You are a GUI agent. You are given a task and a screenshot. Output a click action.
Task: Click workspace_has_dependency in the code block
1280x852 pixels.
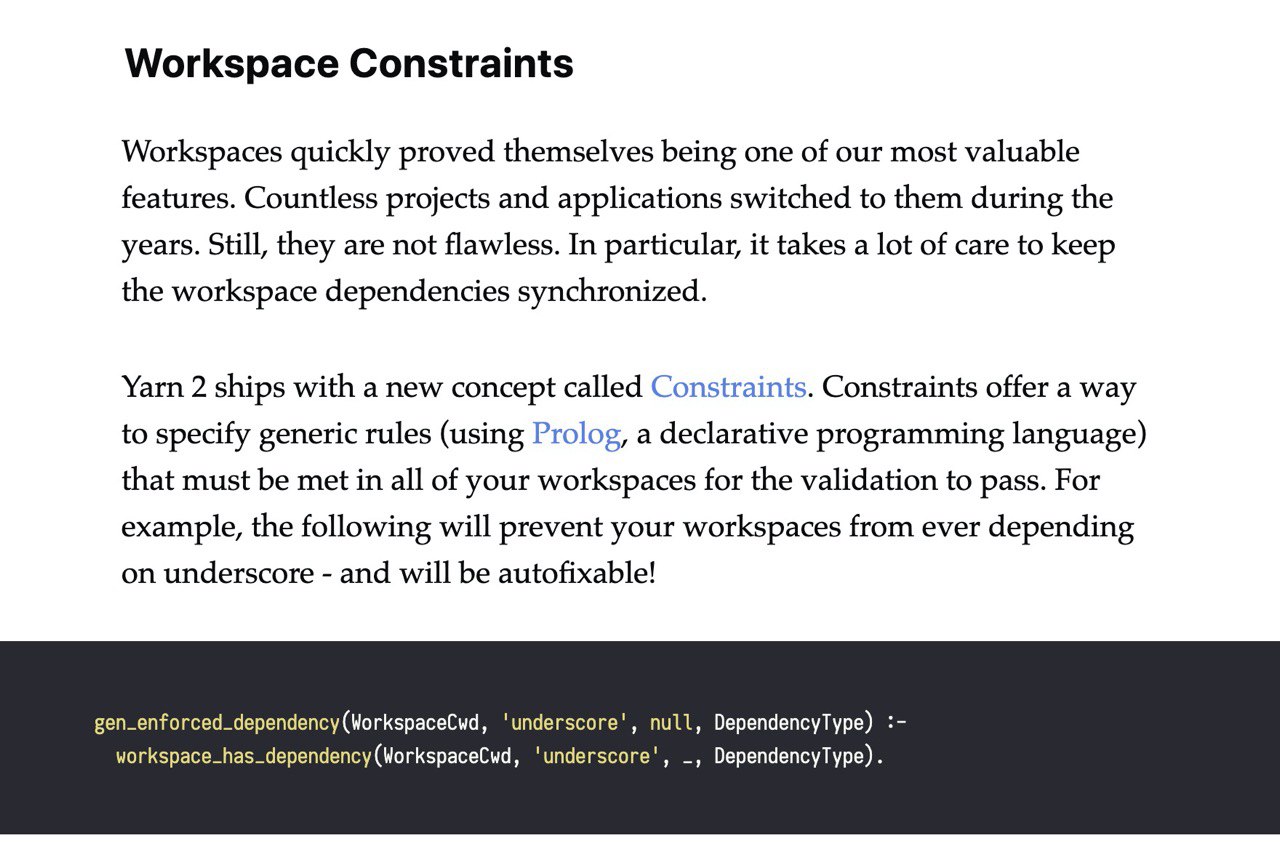[x=243, y=756]
